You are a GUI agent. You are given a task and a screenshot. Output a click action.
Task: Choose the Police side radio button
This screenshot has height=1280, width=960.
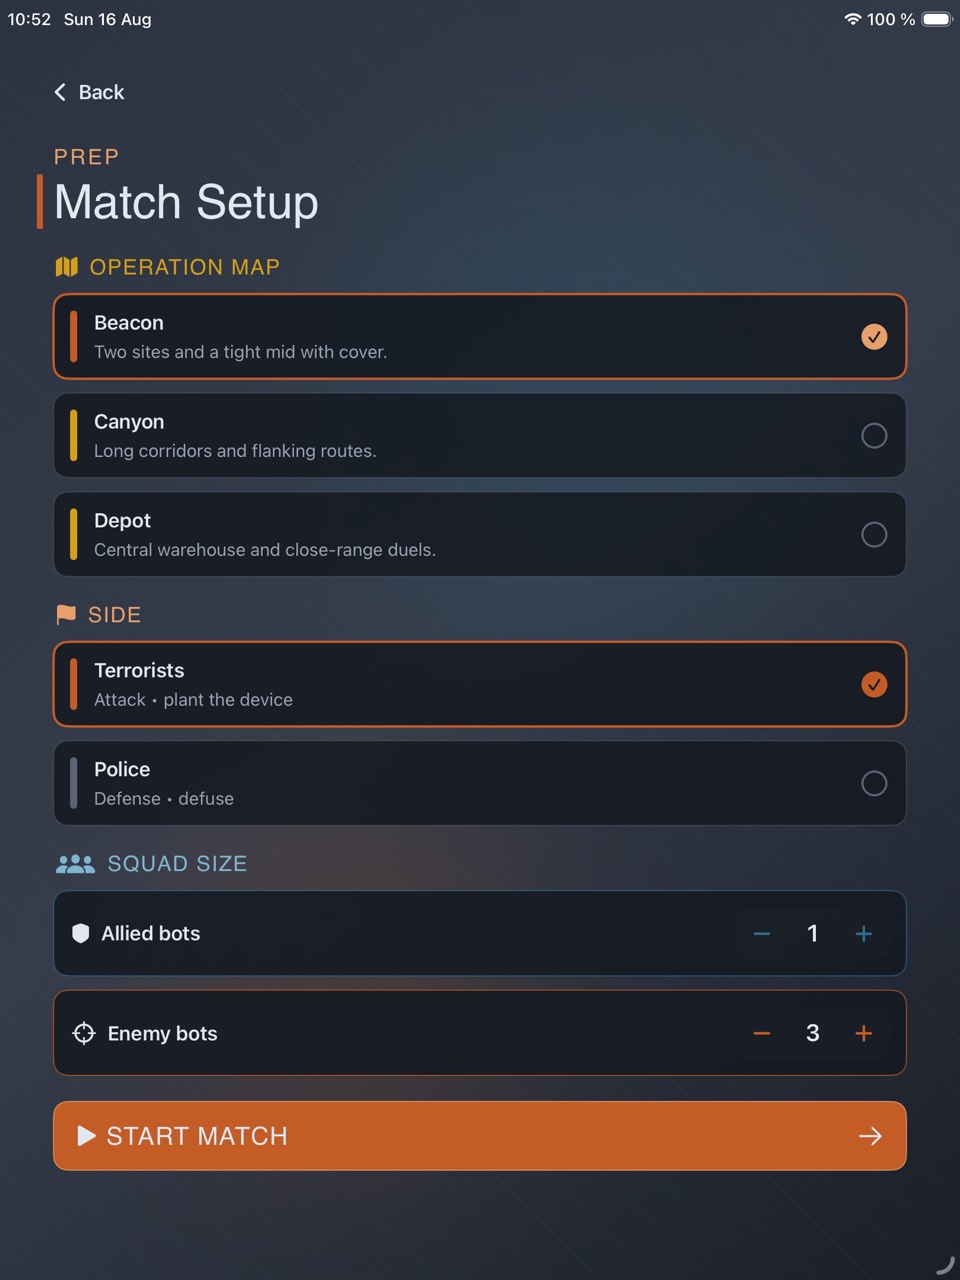coord(874,783)
